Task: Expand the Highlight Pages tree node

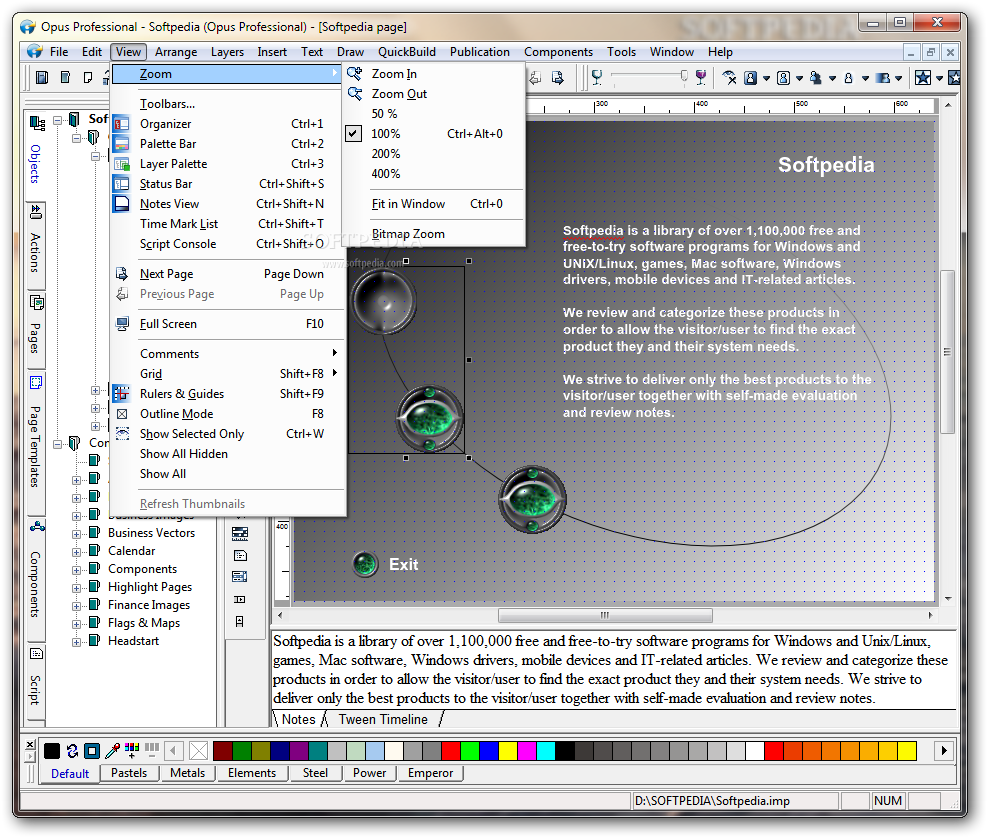Action: pos(76,588)
